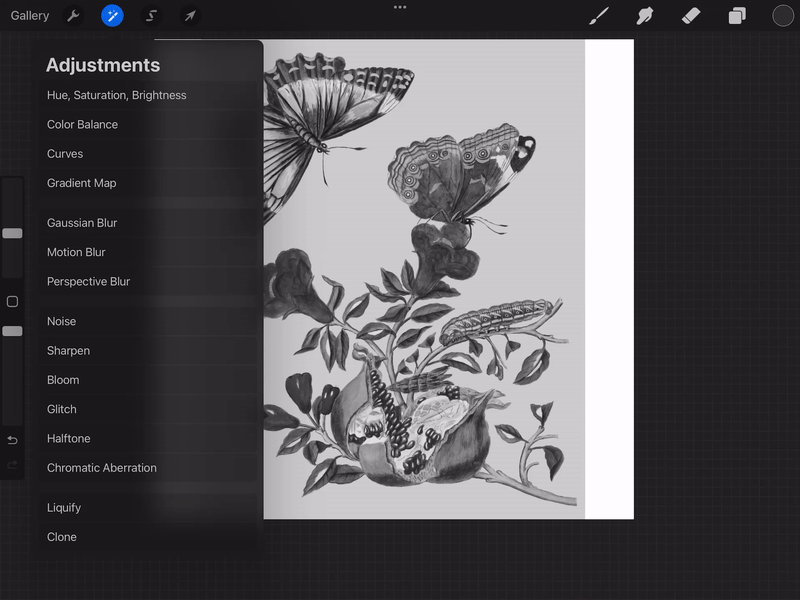The image size is (800, 600).
Task: Tap the three-dot handle at top center
Action: [400, 7]
